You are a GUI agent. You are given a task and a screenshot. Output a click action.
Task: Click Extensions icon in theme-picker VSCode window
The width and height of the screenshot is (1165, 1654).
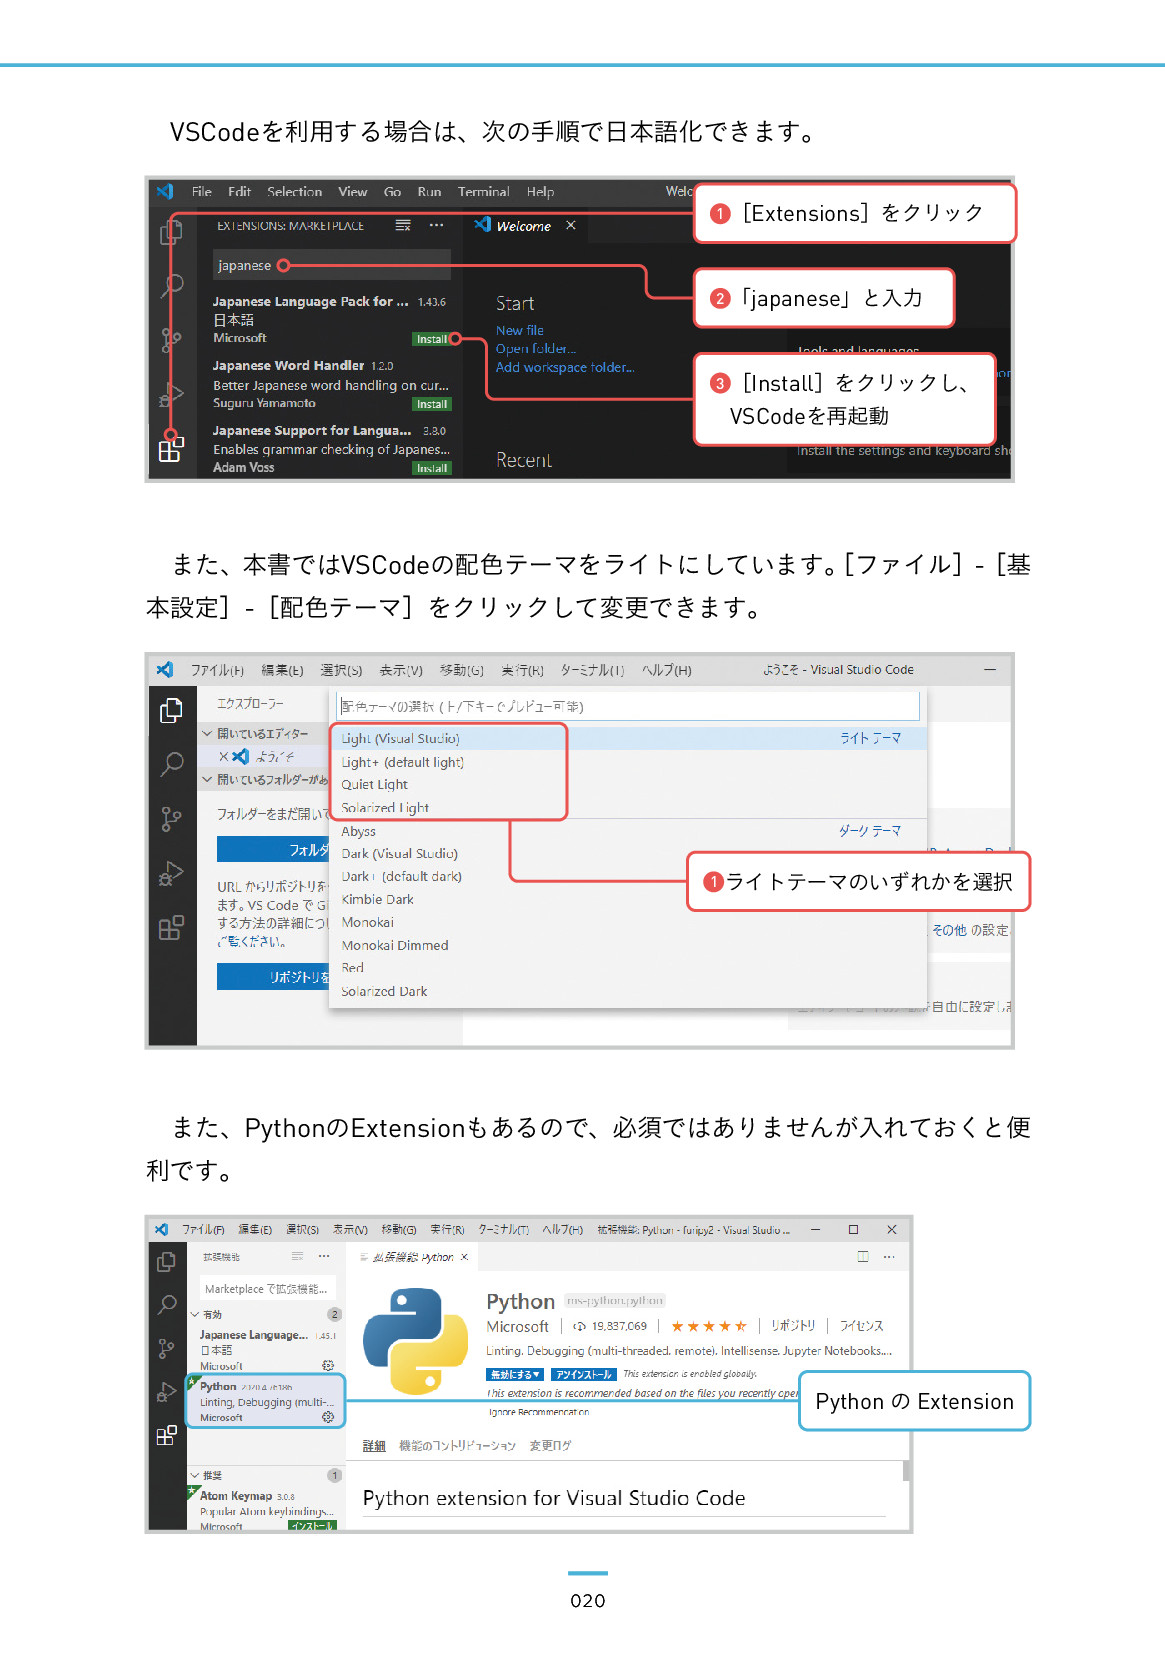[171, 928]
